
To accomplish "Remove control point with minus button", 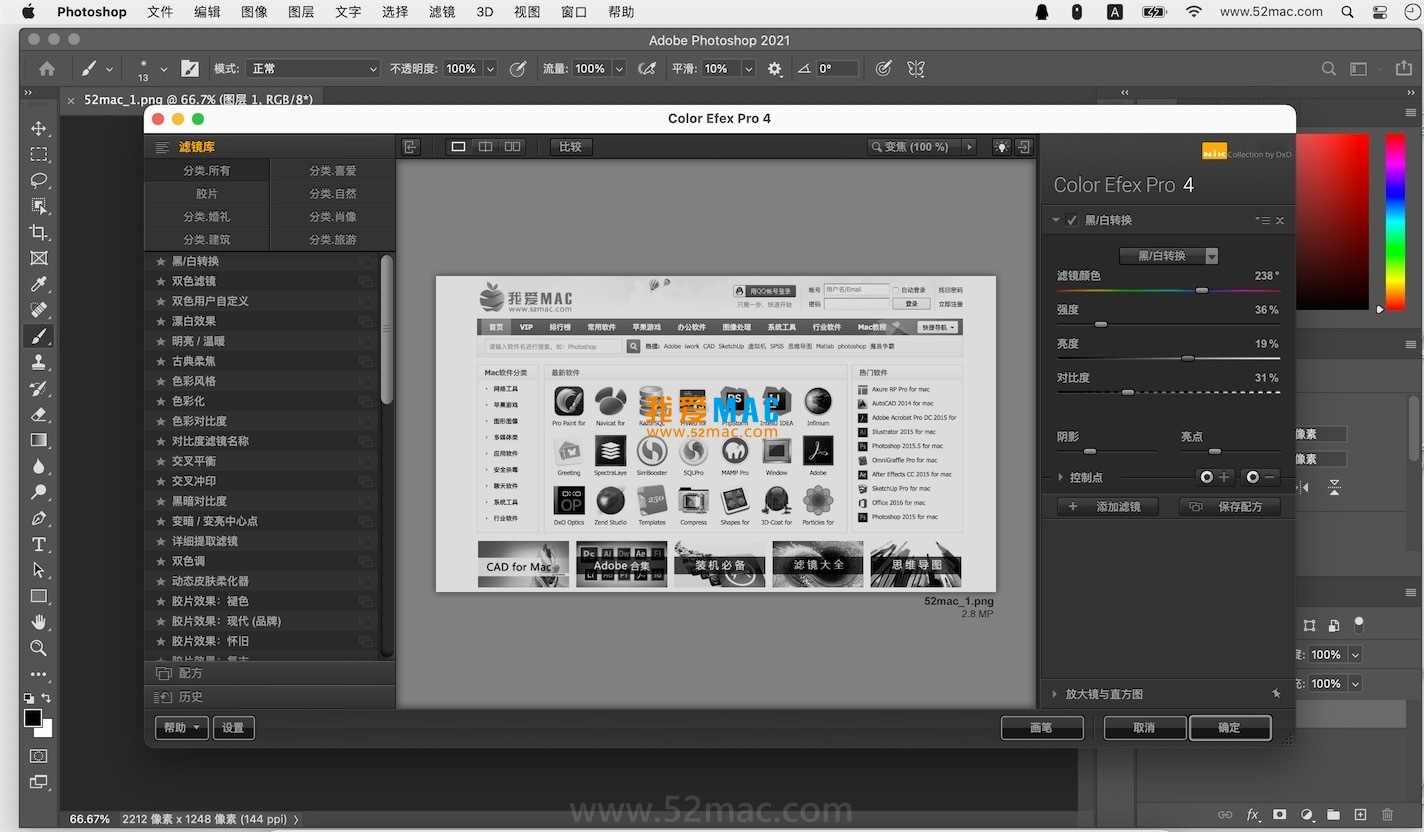I will click(1261, 477).
